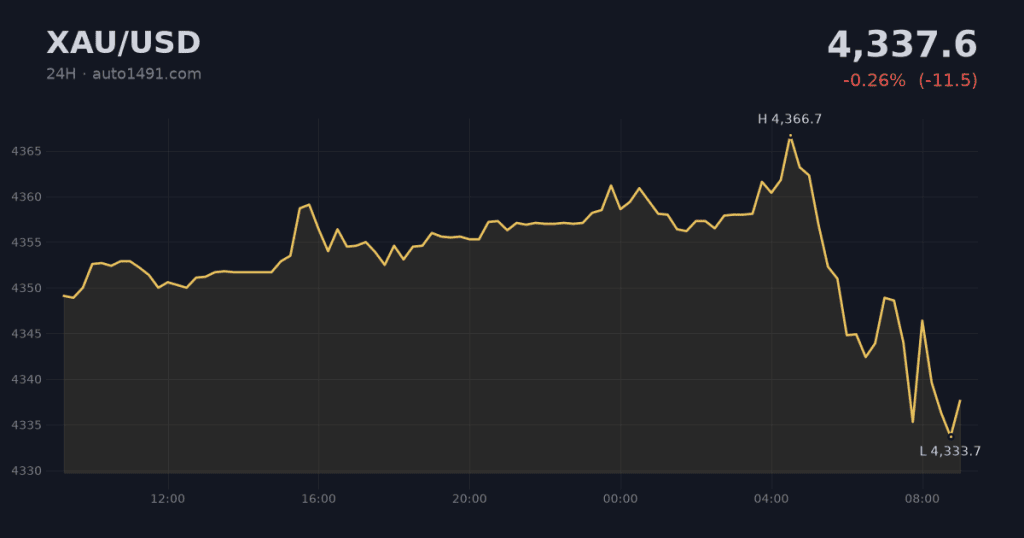
Task: Click the 16:00 time axis label
Action: 319,499
